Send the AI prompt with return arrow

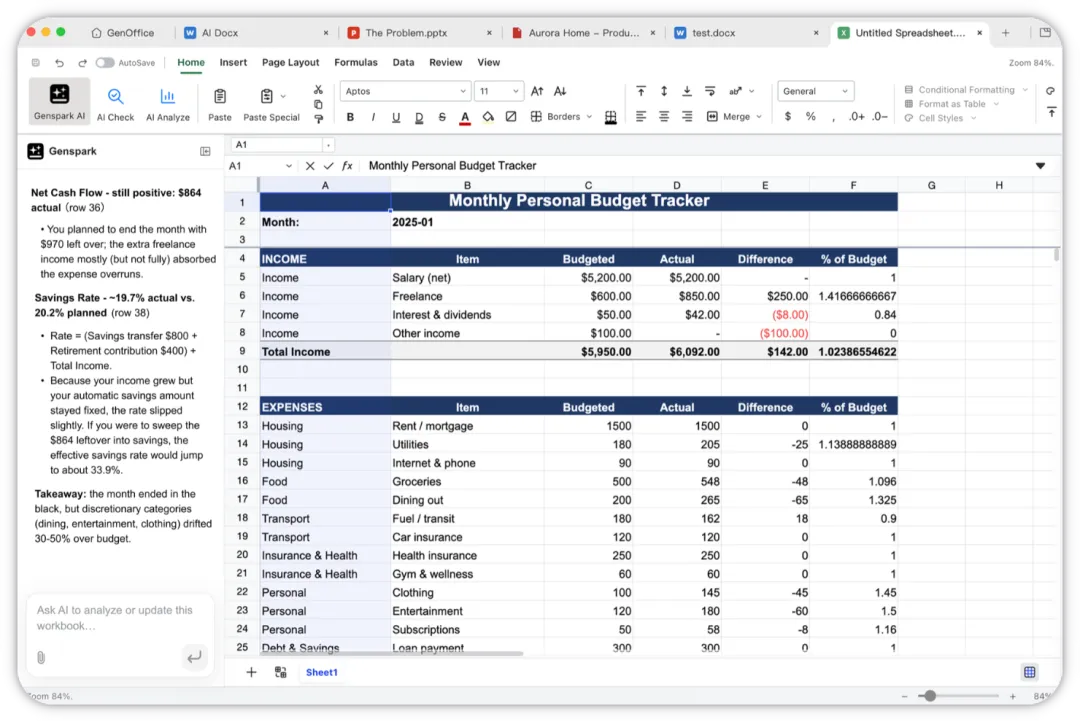pos(194,657)
